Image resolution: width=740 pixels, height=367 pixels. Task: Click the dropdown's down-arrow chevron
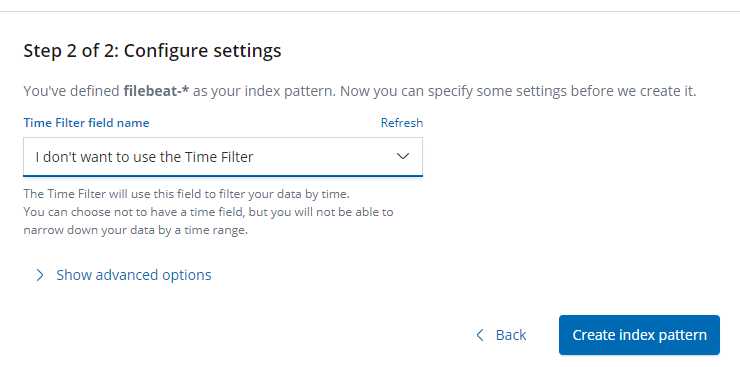pyautogui.click(x=403, y=156)
